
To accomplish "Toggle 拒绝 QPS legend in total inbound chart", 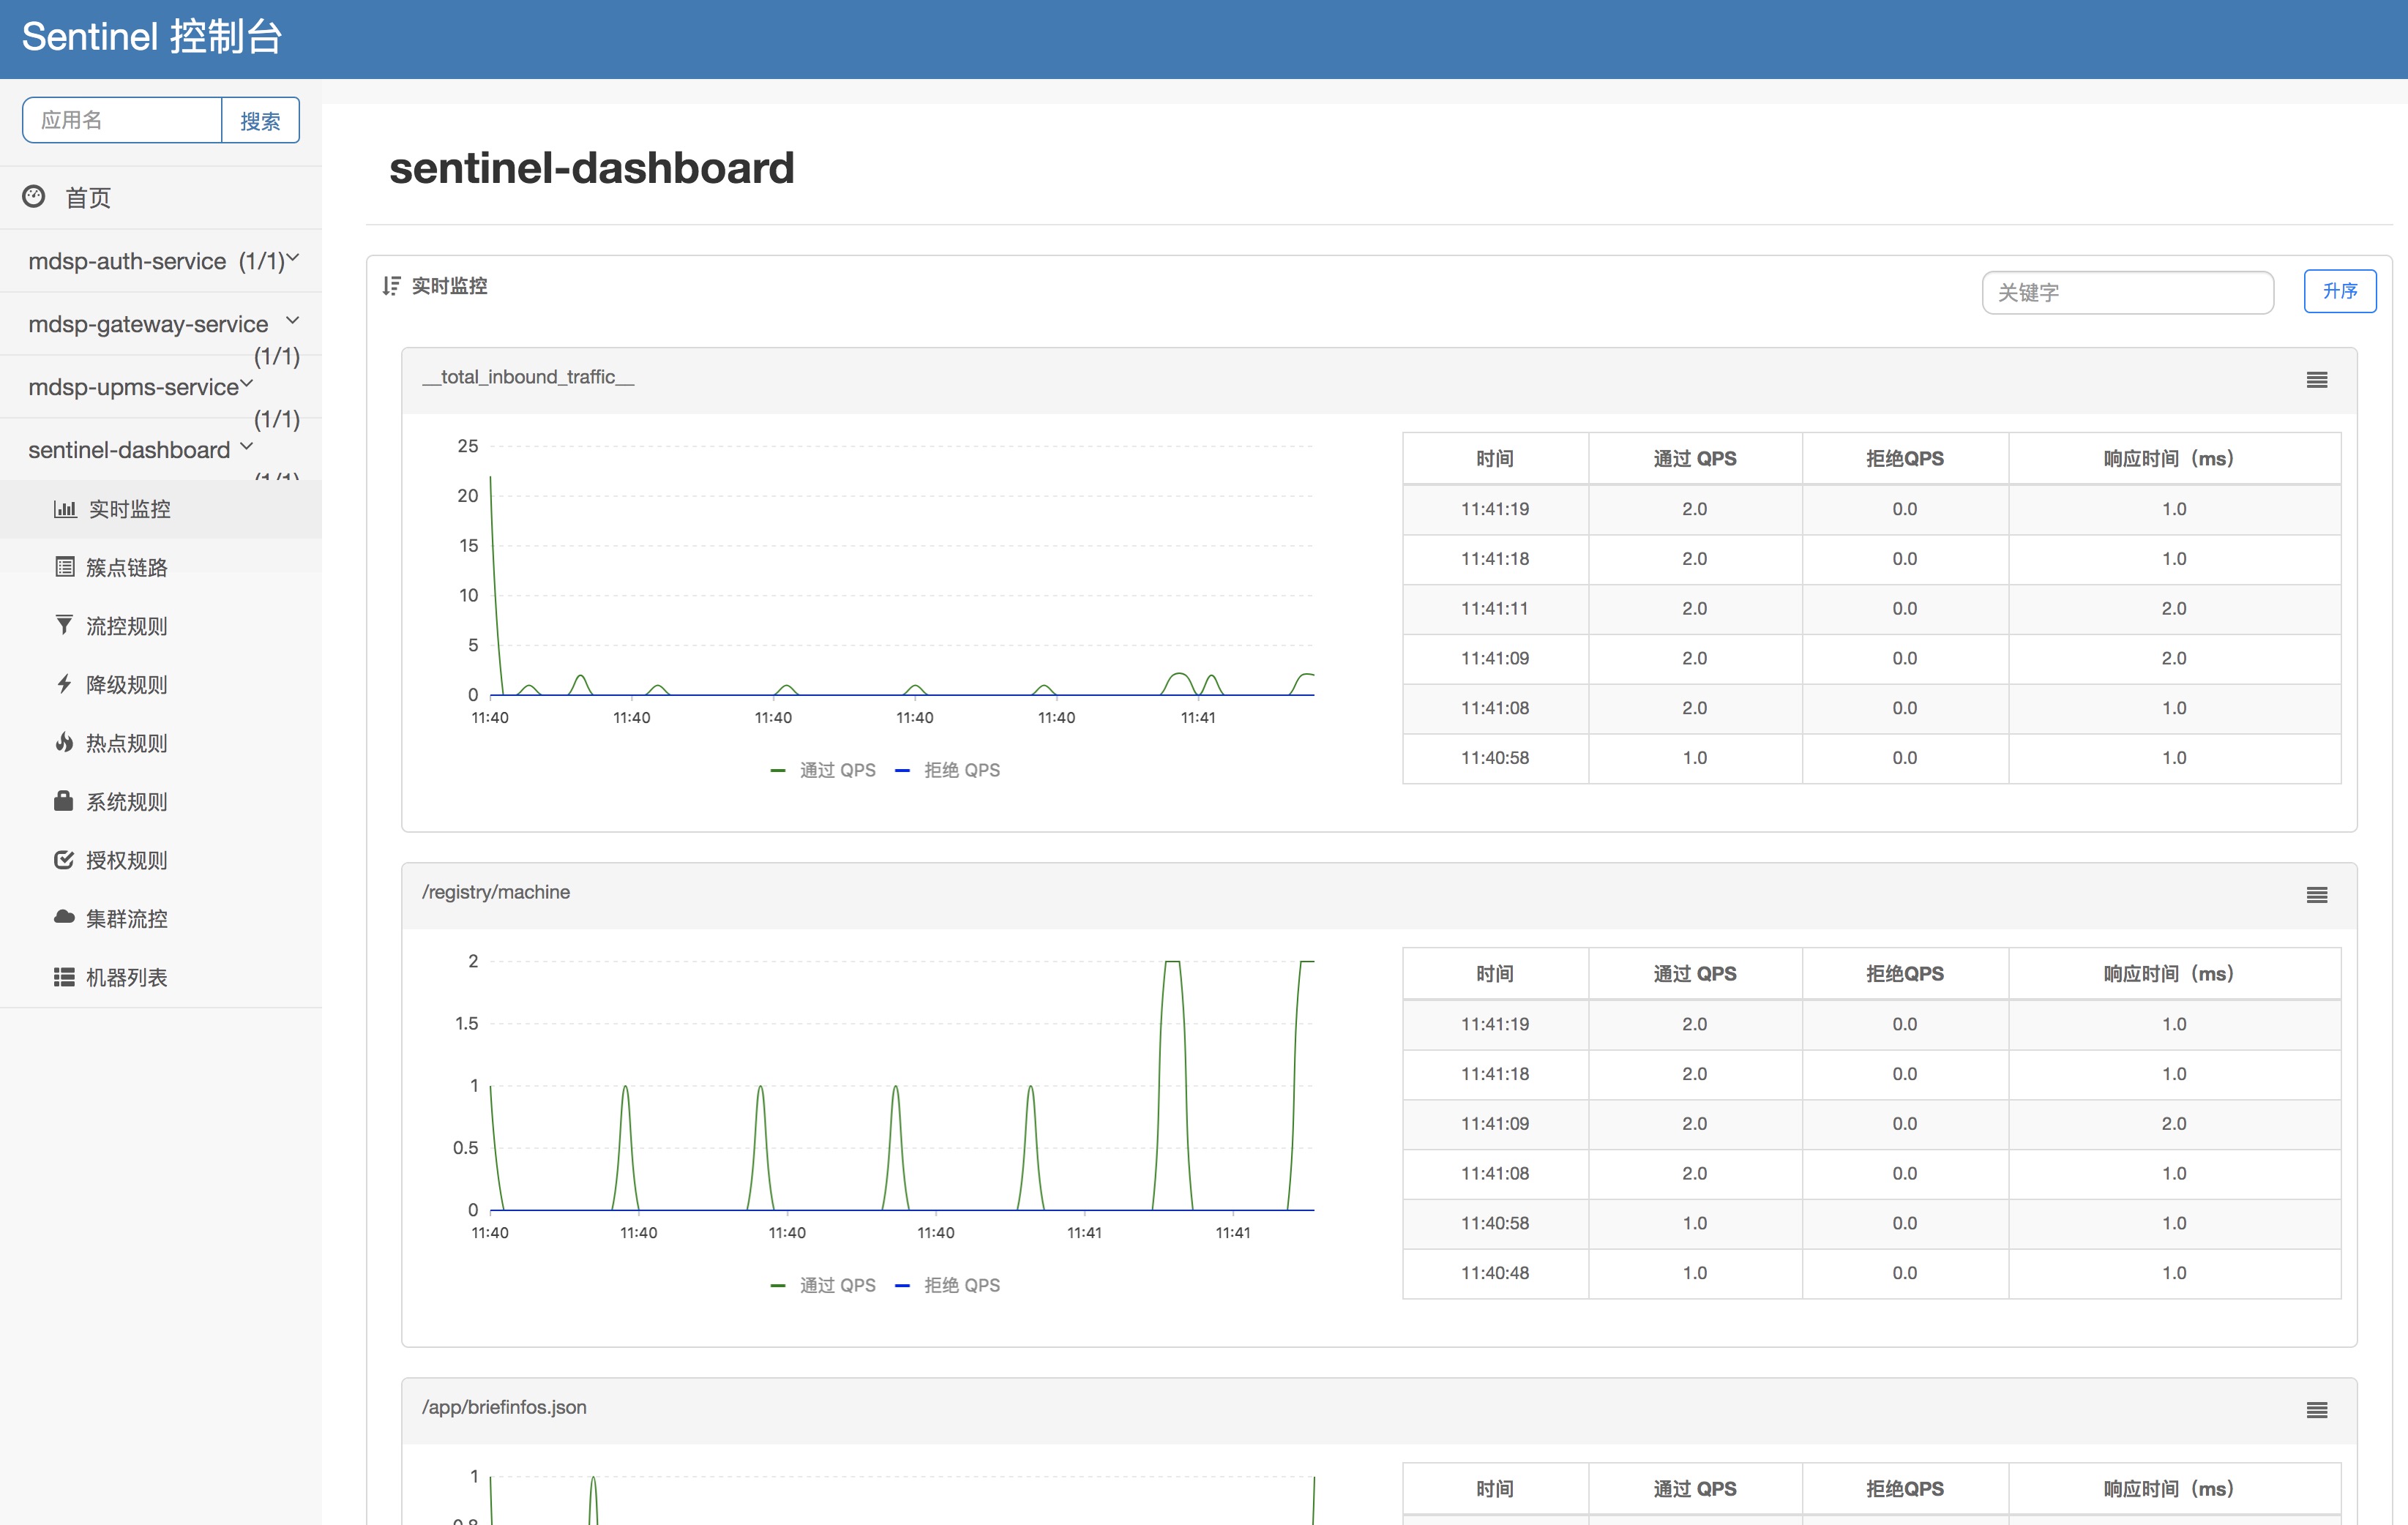I will tap(947, 770).
